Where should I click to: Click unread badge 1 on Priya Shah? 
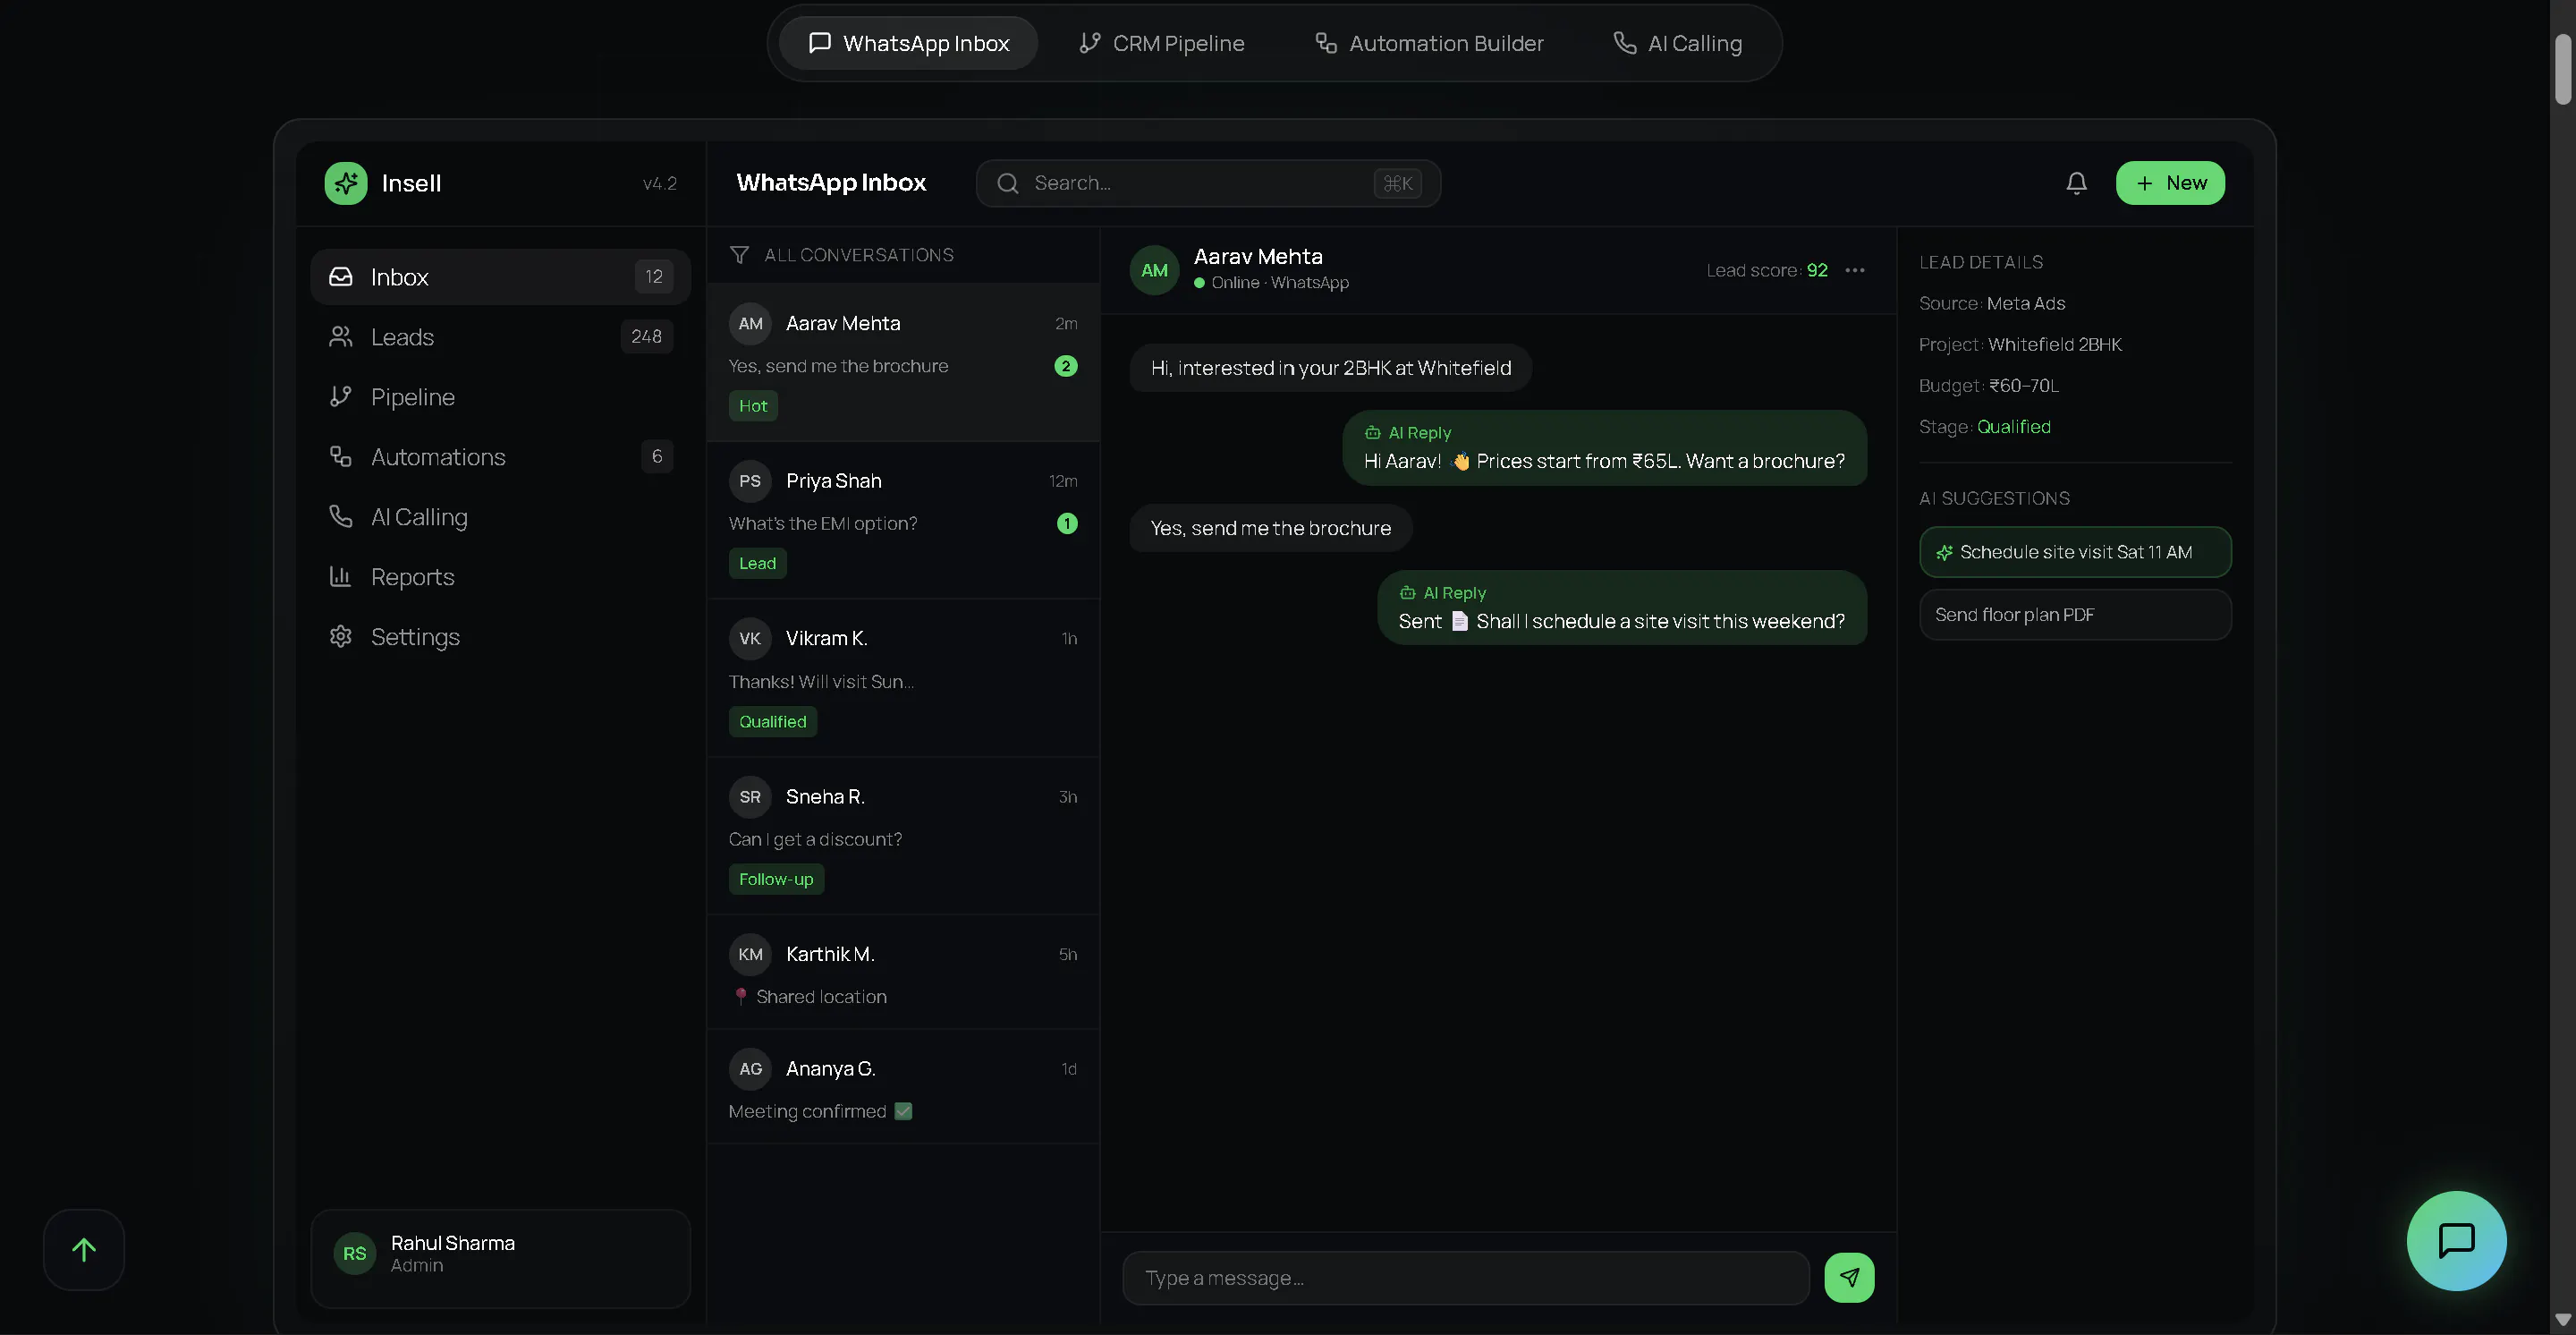tap(1067, 524)
